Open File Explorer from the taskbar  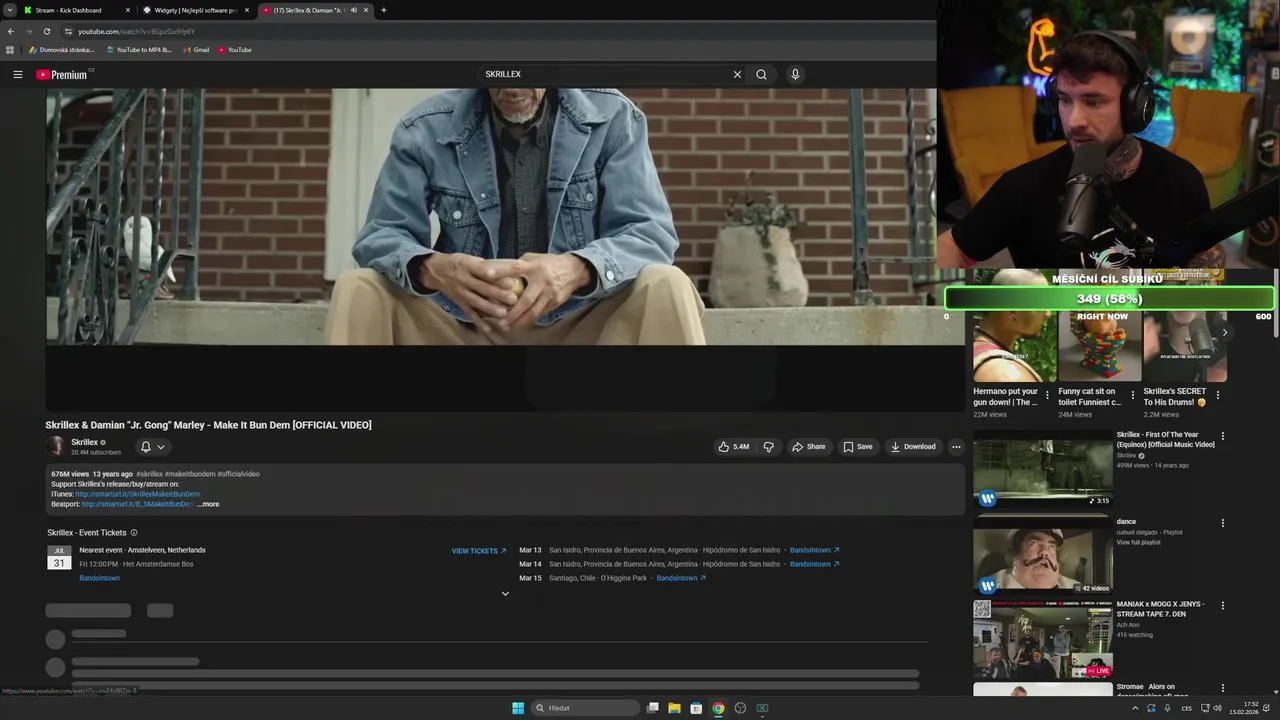[674, 708]
